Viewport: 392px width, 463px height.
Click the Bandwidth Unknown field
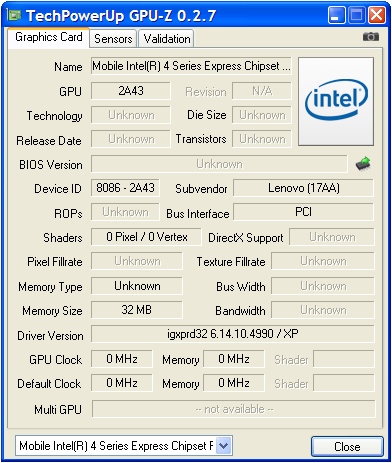pos(323,310)
